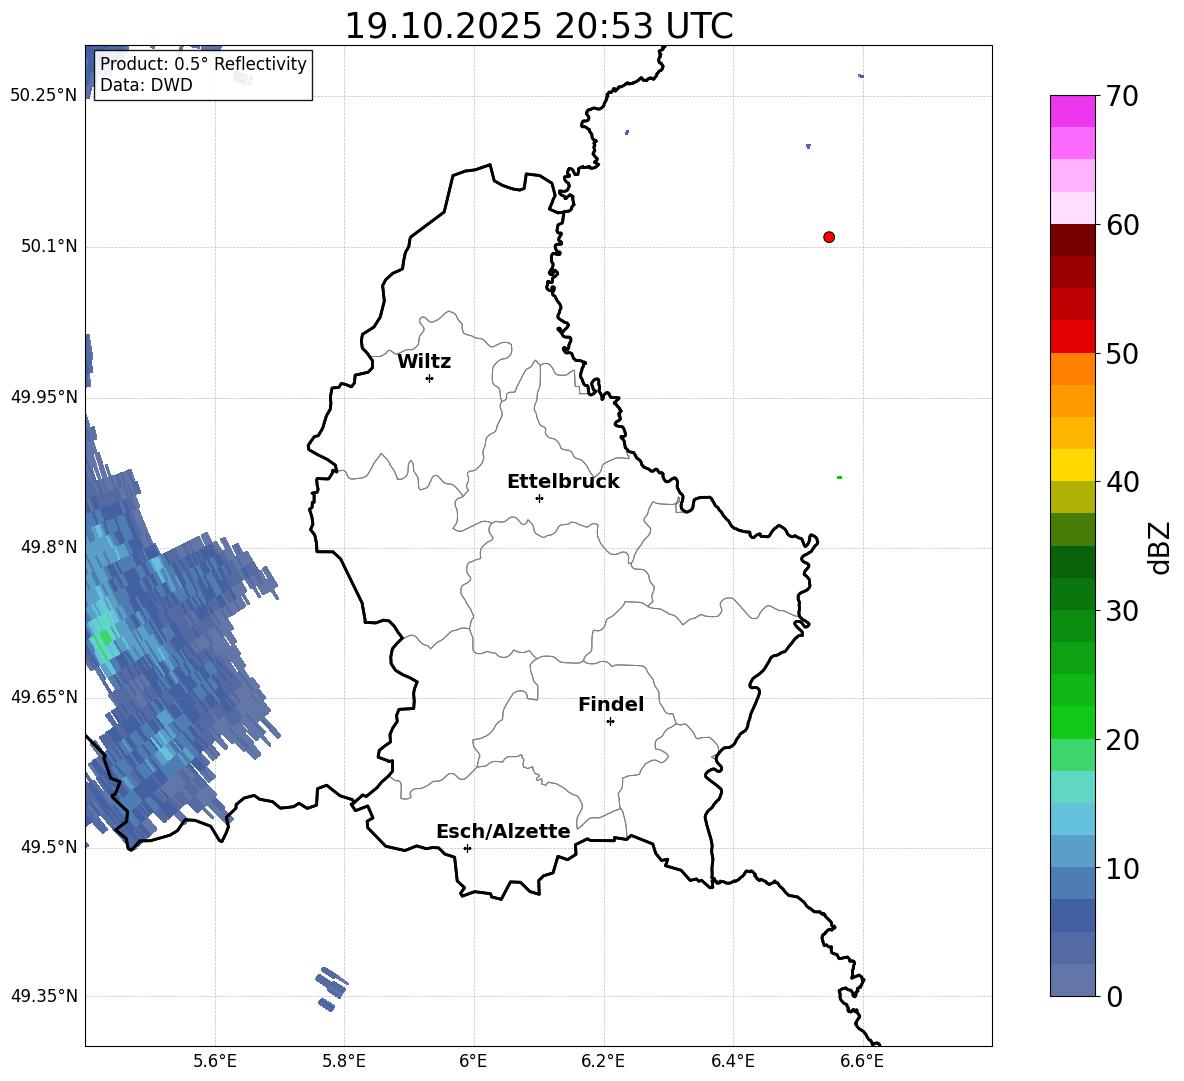Click the 5.8°E longitude label
1184x1081 pixels.
coord(344,1061)
